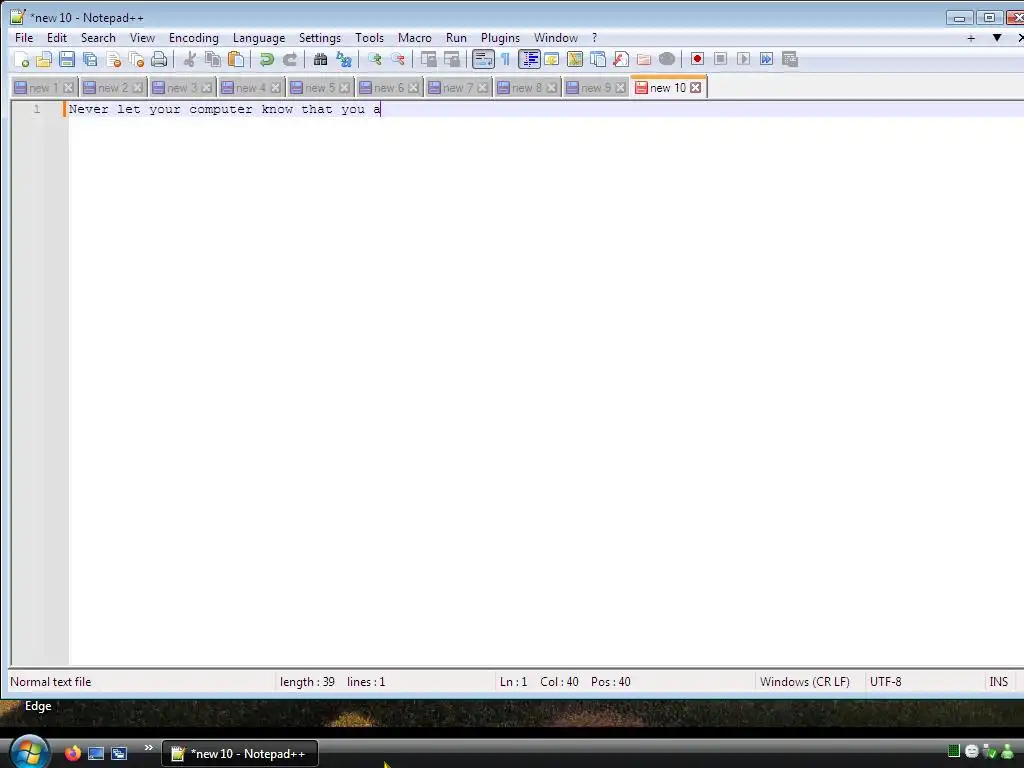The height and width of the screenshot is (768, 1024).
Task: Expand the quick launch chevron
Action: click(148, 748)
